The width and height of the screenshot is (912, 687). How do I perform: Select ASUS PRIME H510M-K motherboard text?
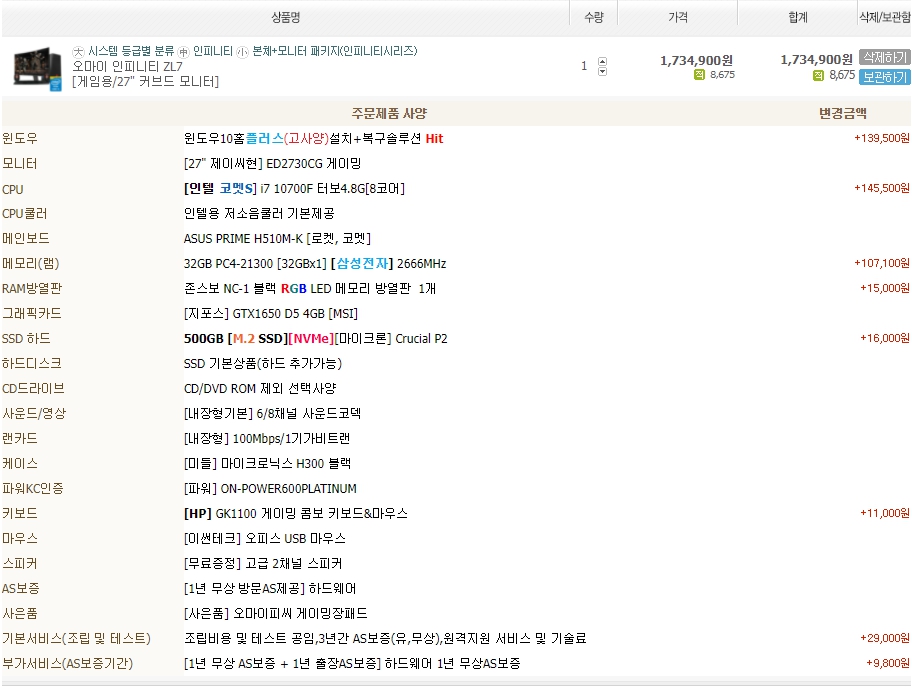click(x=277, y=239)
